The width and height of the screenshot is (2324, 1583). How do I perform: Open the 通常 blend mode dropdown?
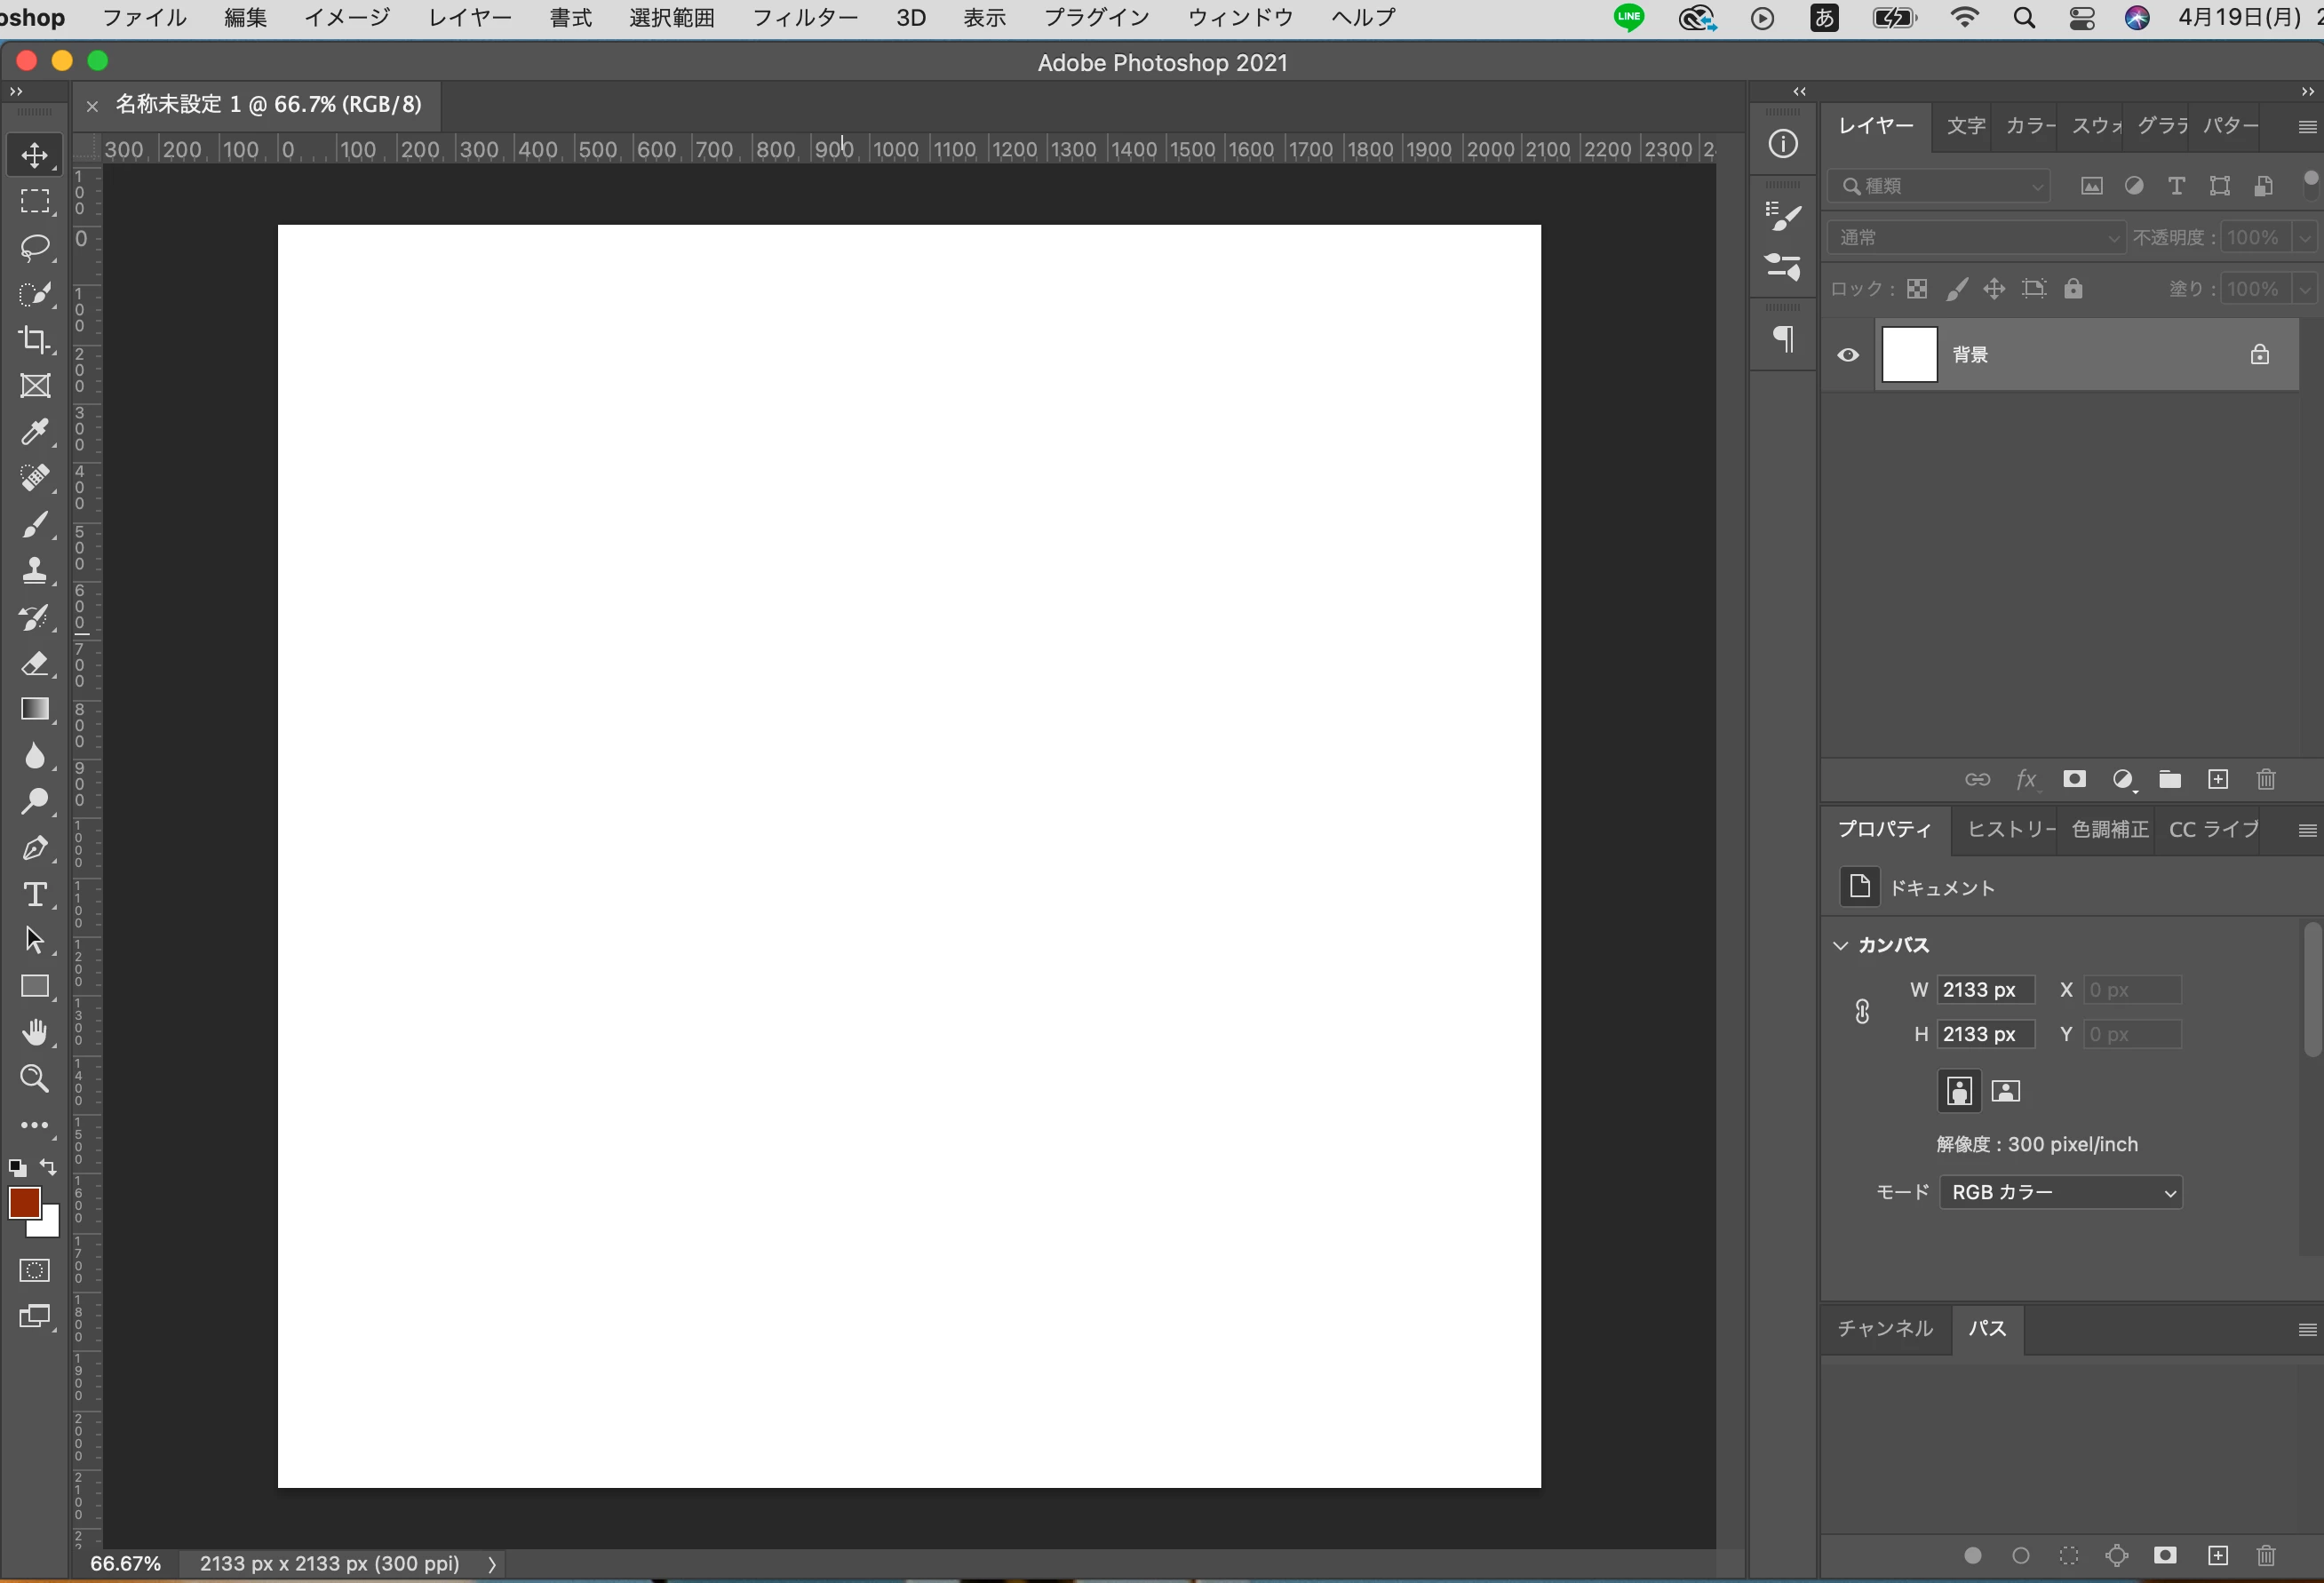point(1975,238)
